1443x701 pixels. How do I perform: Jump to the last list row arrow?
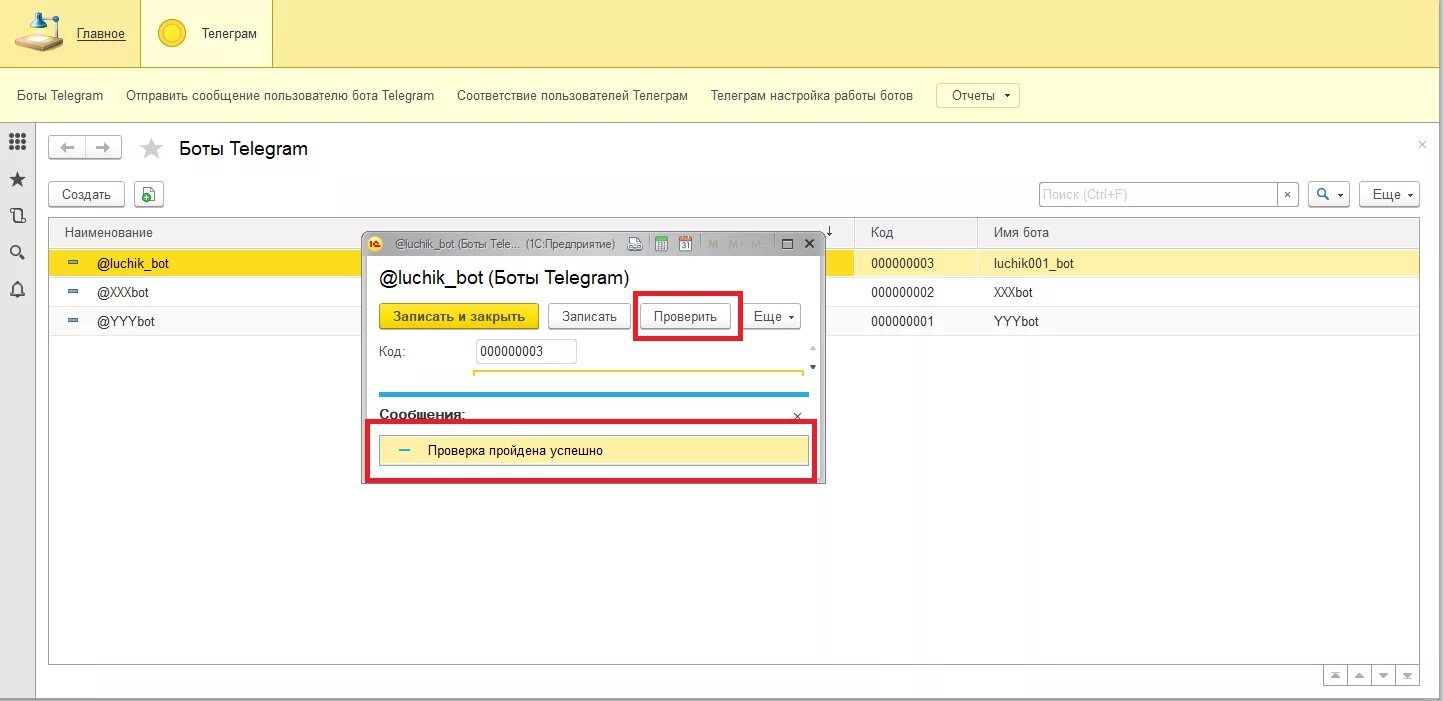(1407, 676)
